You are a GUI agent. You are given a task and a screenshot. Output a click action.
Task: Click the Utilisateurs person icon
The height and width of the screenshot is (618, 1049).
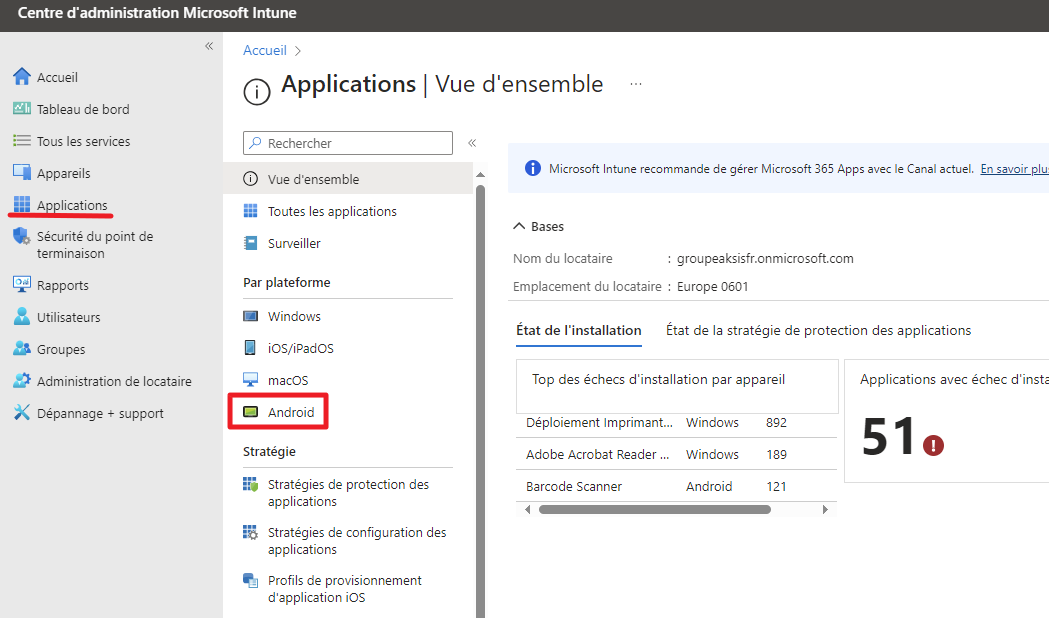[x=21, y=316]
